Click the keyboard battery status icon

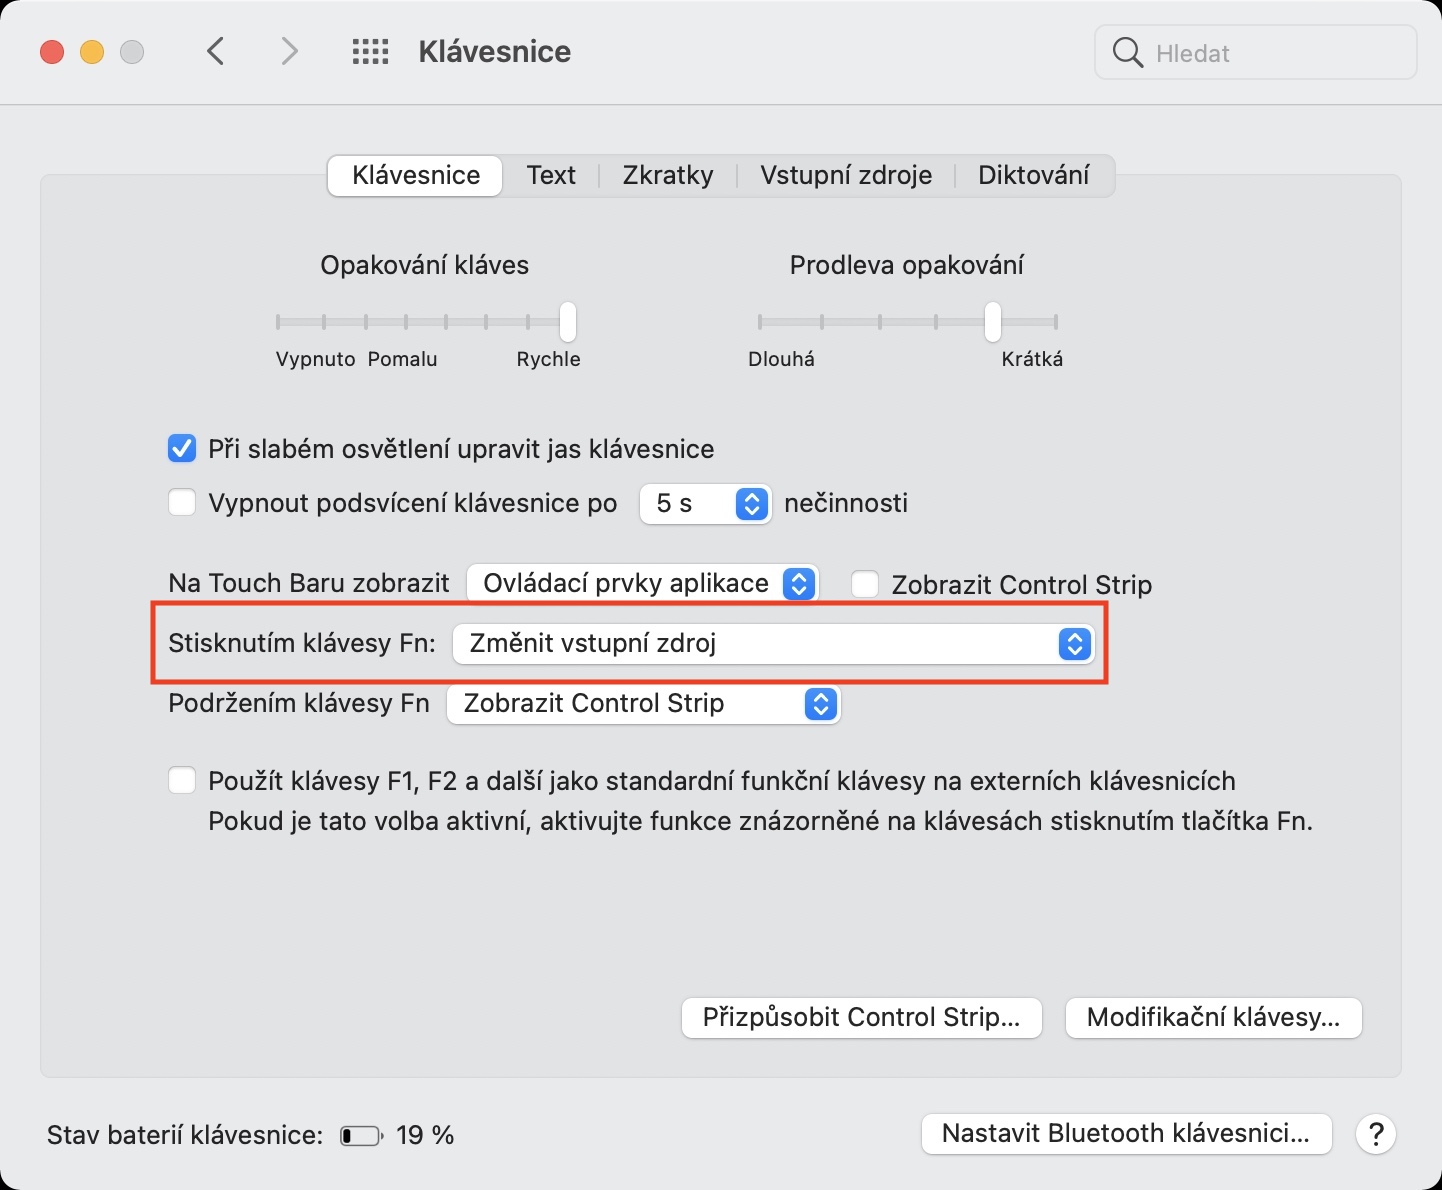pos(361,1136)
